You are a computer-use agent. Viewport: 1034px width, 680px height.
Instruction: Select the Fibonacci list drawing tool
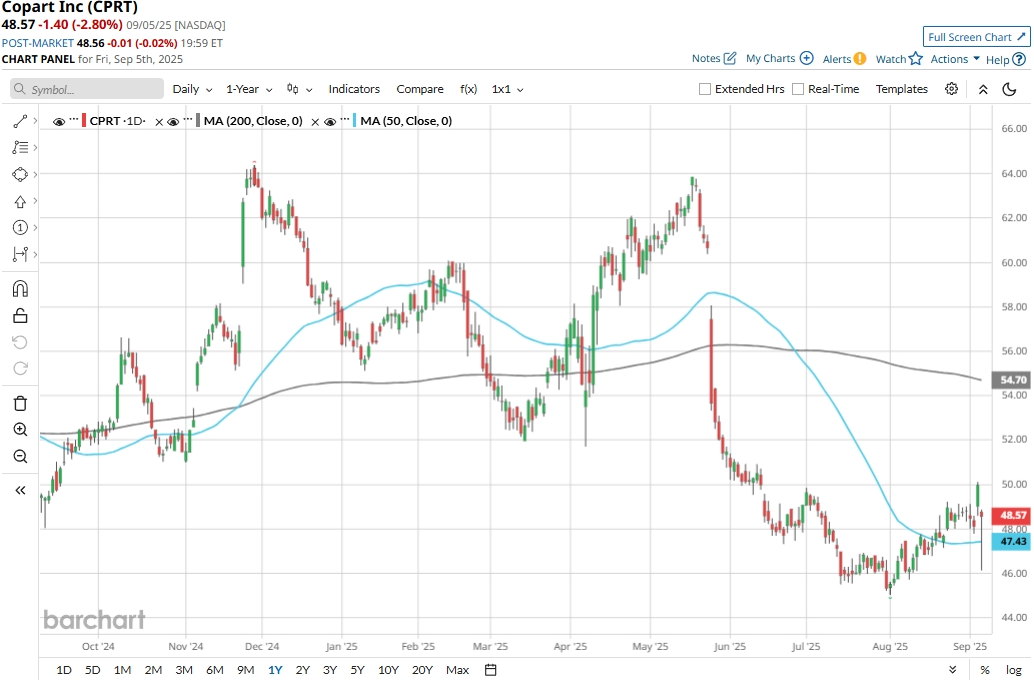coord(20,148)
